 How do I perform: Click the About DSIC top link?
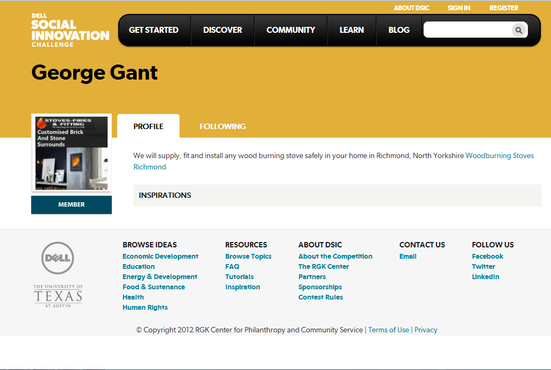pyautogui.click(x=411, y=8)
